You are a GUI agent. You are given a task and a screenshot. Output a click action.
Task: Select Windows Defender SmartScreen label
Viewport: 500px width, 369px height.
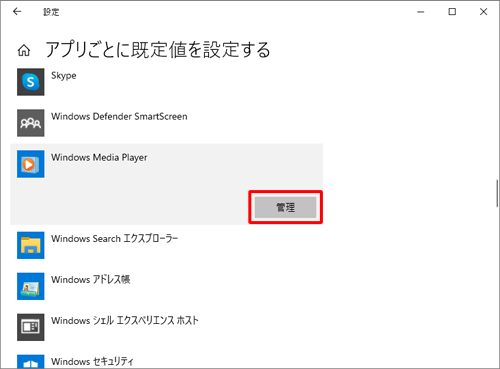click(119, 116)
